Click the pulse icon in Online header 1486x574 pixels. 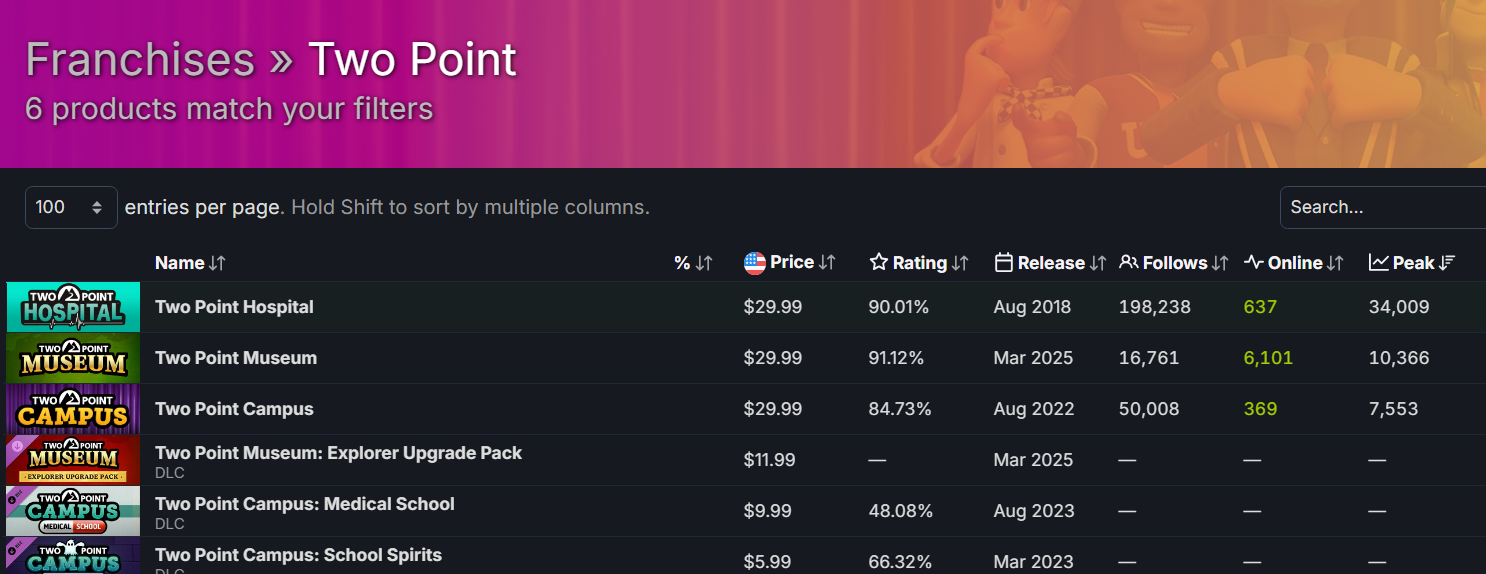click(1254, 263)
